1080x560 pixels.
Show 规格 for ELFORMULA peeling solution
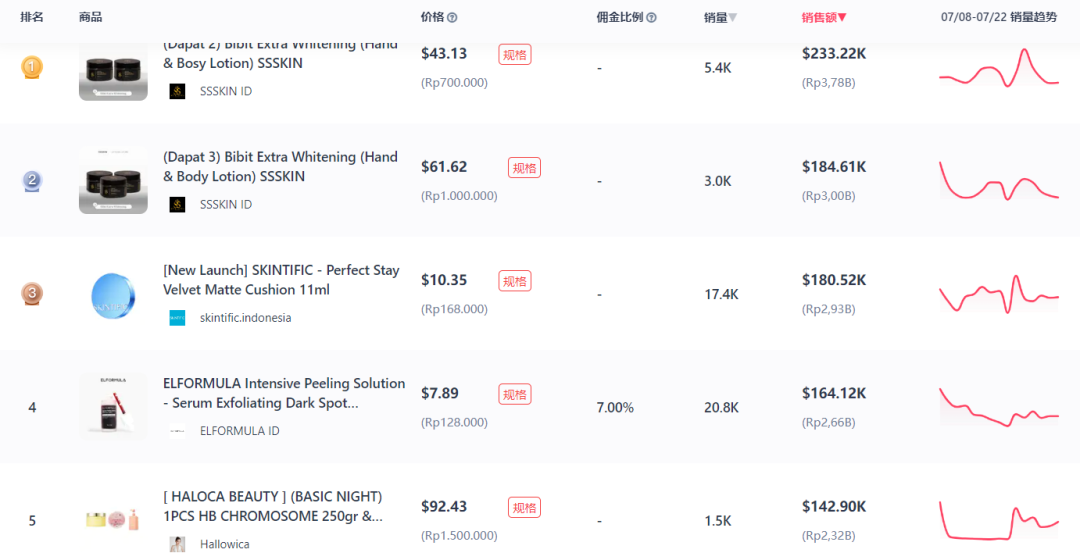coord(515,394)
